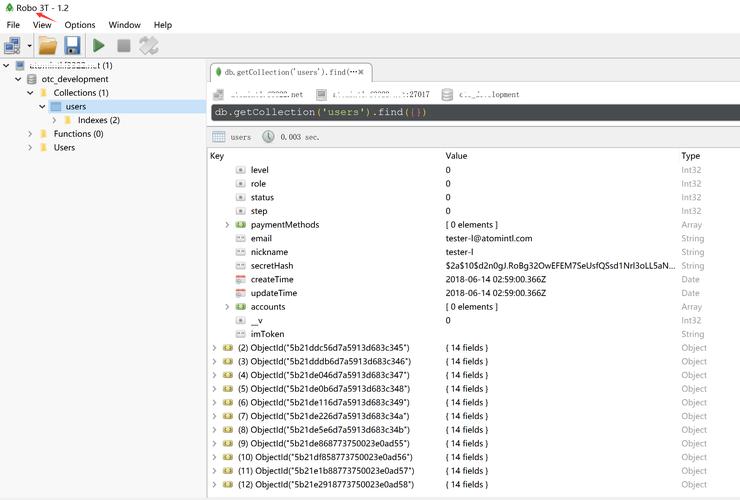This screenshot has width=740, height=500.
Task: Run the query with the green play button
Action: 99,46
